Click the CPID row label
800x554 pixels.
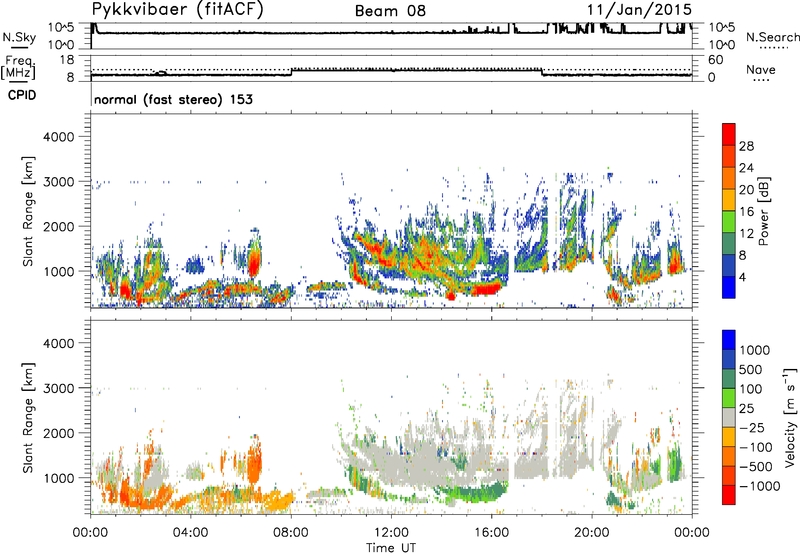click(x=22, y=95)
